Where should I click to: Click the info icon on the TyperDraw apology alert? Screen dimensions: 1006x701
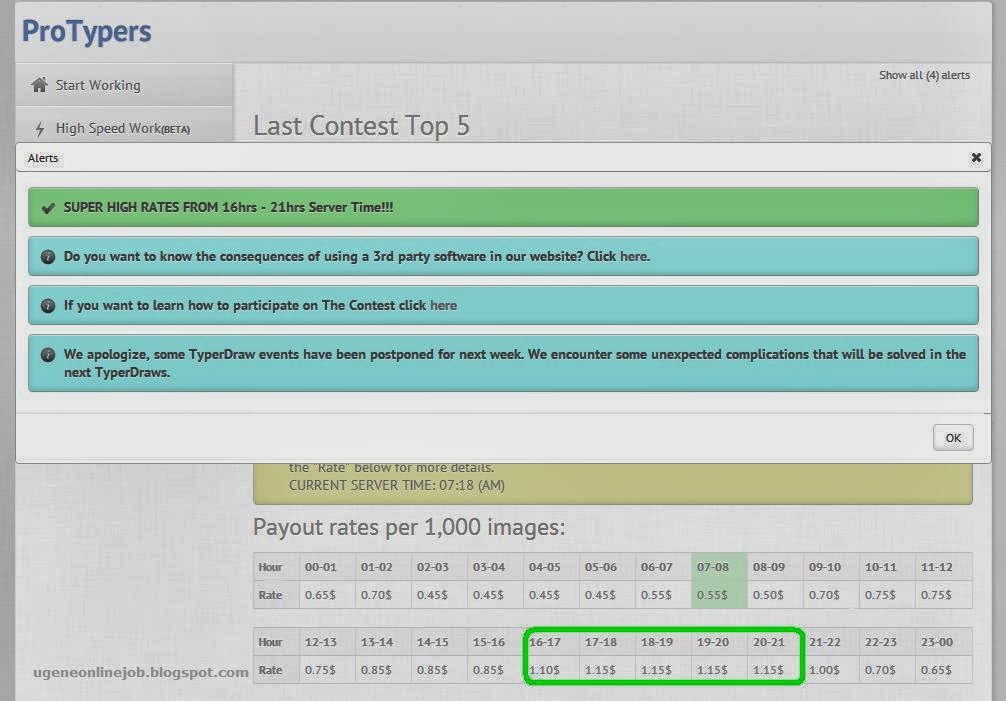point(47,354)
